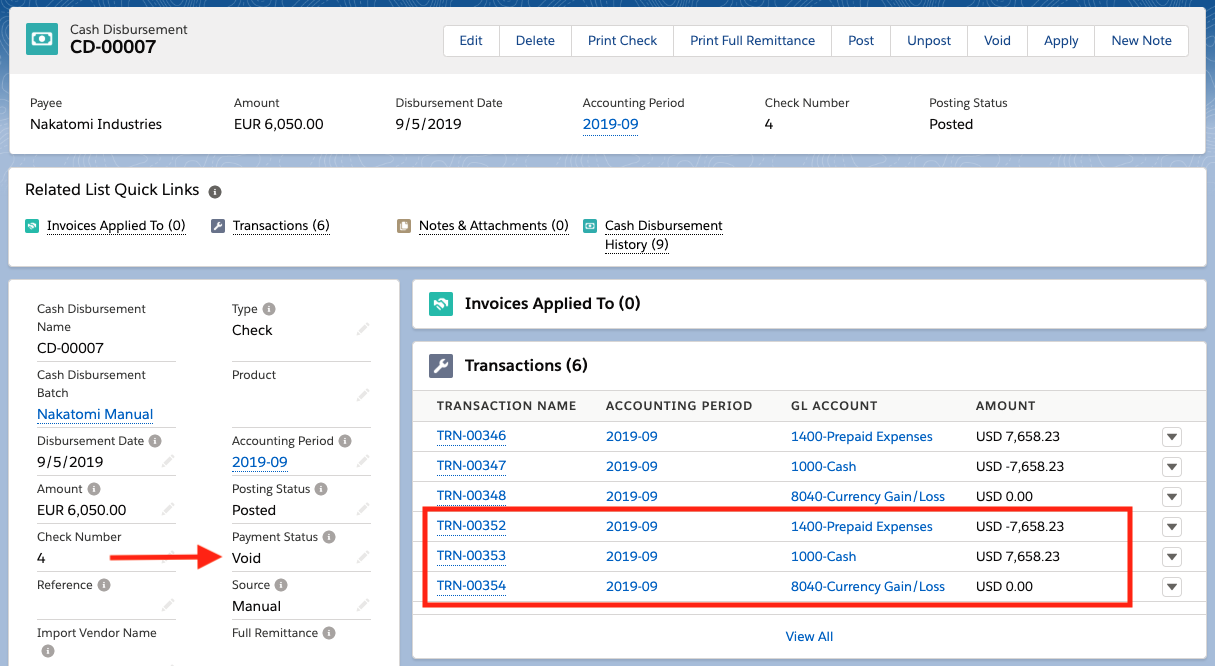Image resolution: width=1215 pixels, height=666 pixels.
Task: Click the Print Check button
Action: click(x=622, y=41)
